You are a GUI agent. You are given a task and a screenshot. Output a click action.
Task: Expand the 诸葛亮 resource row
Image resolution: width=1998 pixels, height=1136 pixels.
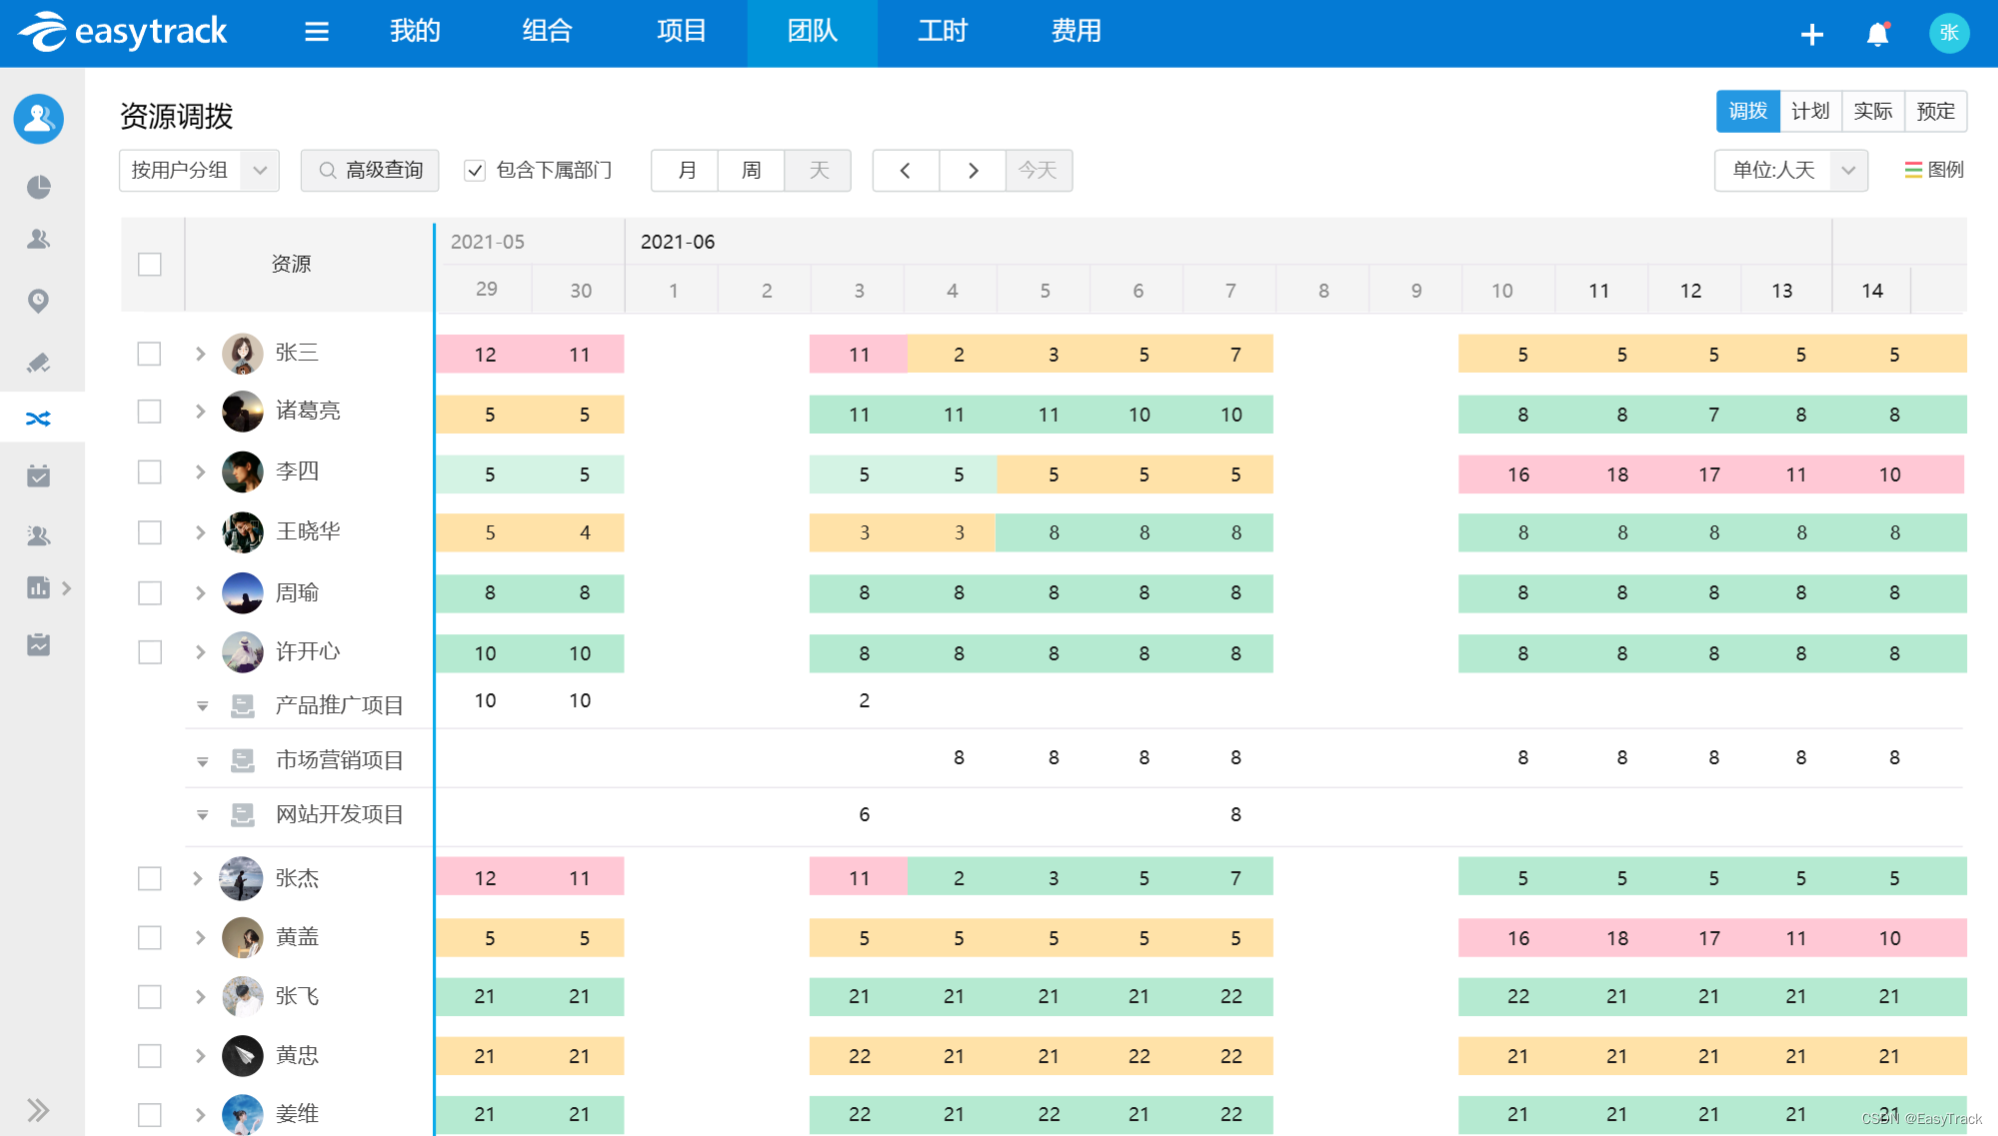pos(200,411)
